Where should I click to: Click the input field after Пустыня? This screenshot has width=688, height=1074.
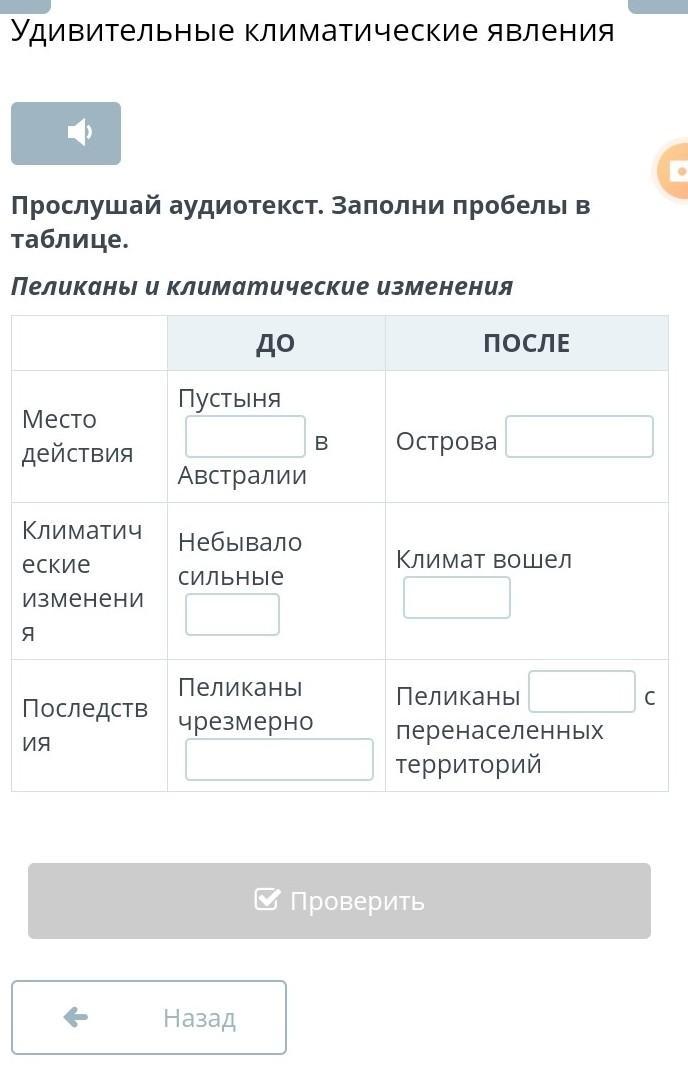[245, 436]
